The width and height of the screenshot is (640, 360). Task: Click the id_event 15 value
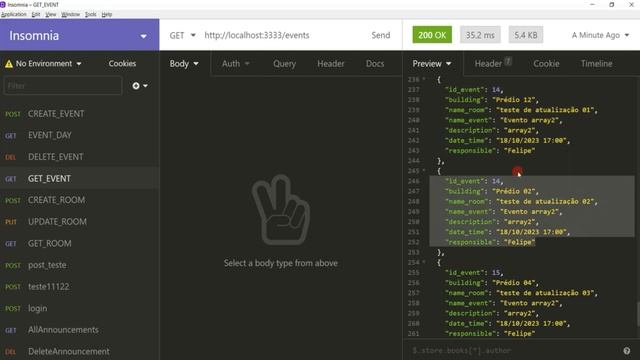[x=496, y=272]
